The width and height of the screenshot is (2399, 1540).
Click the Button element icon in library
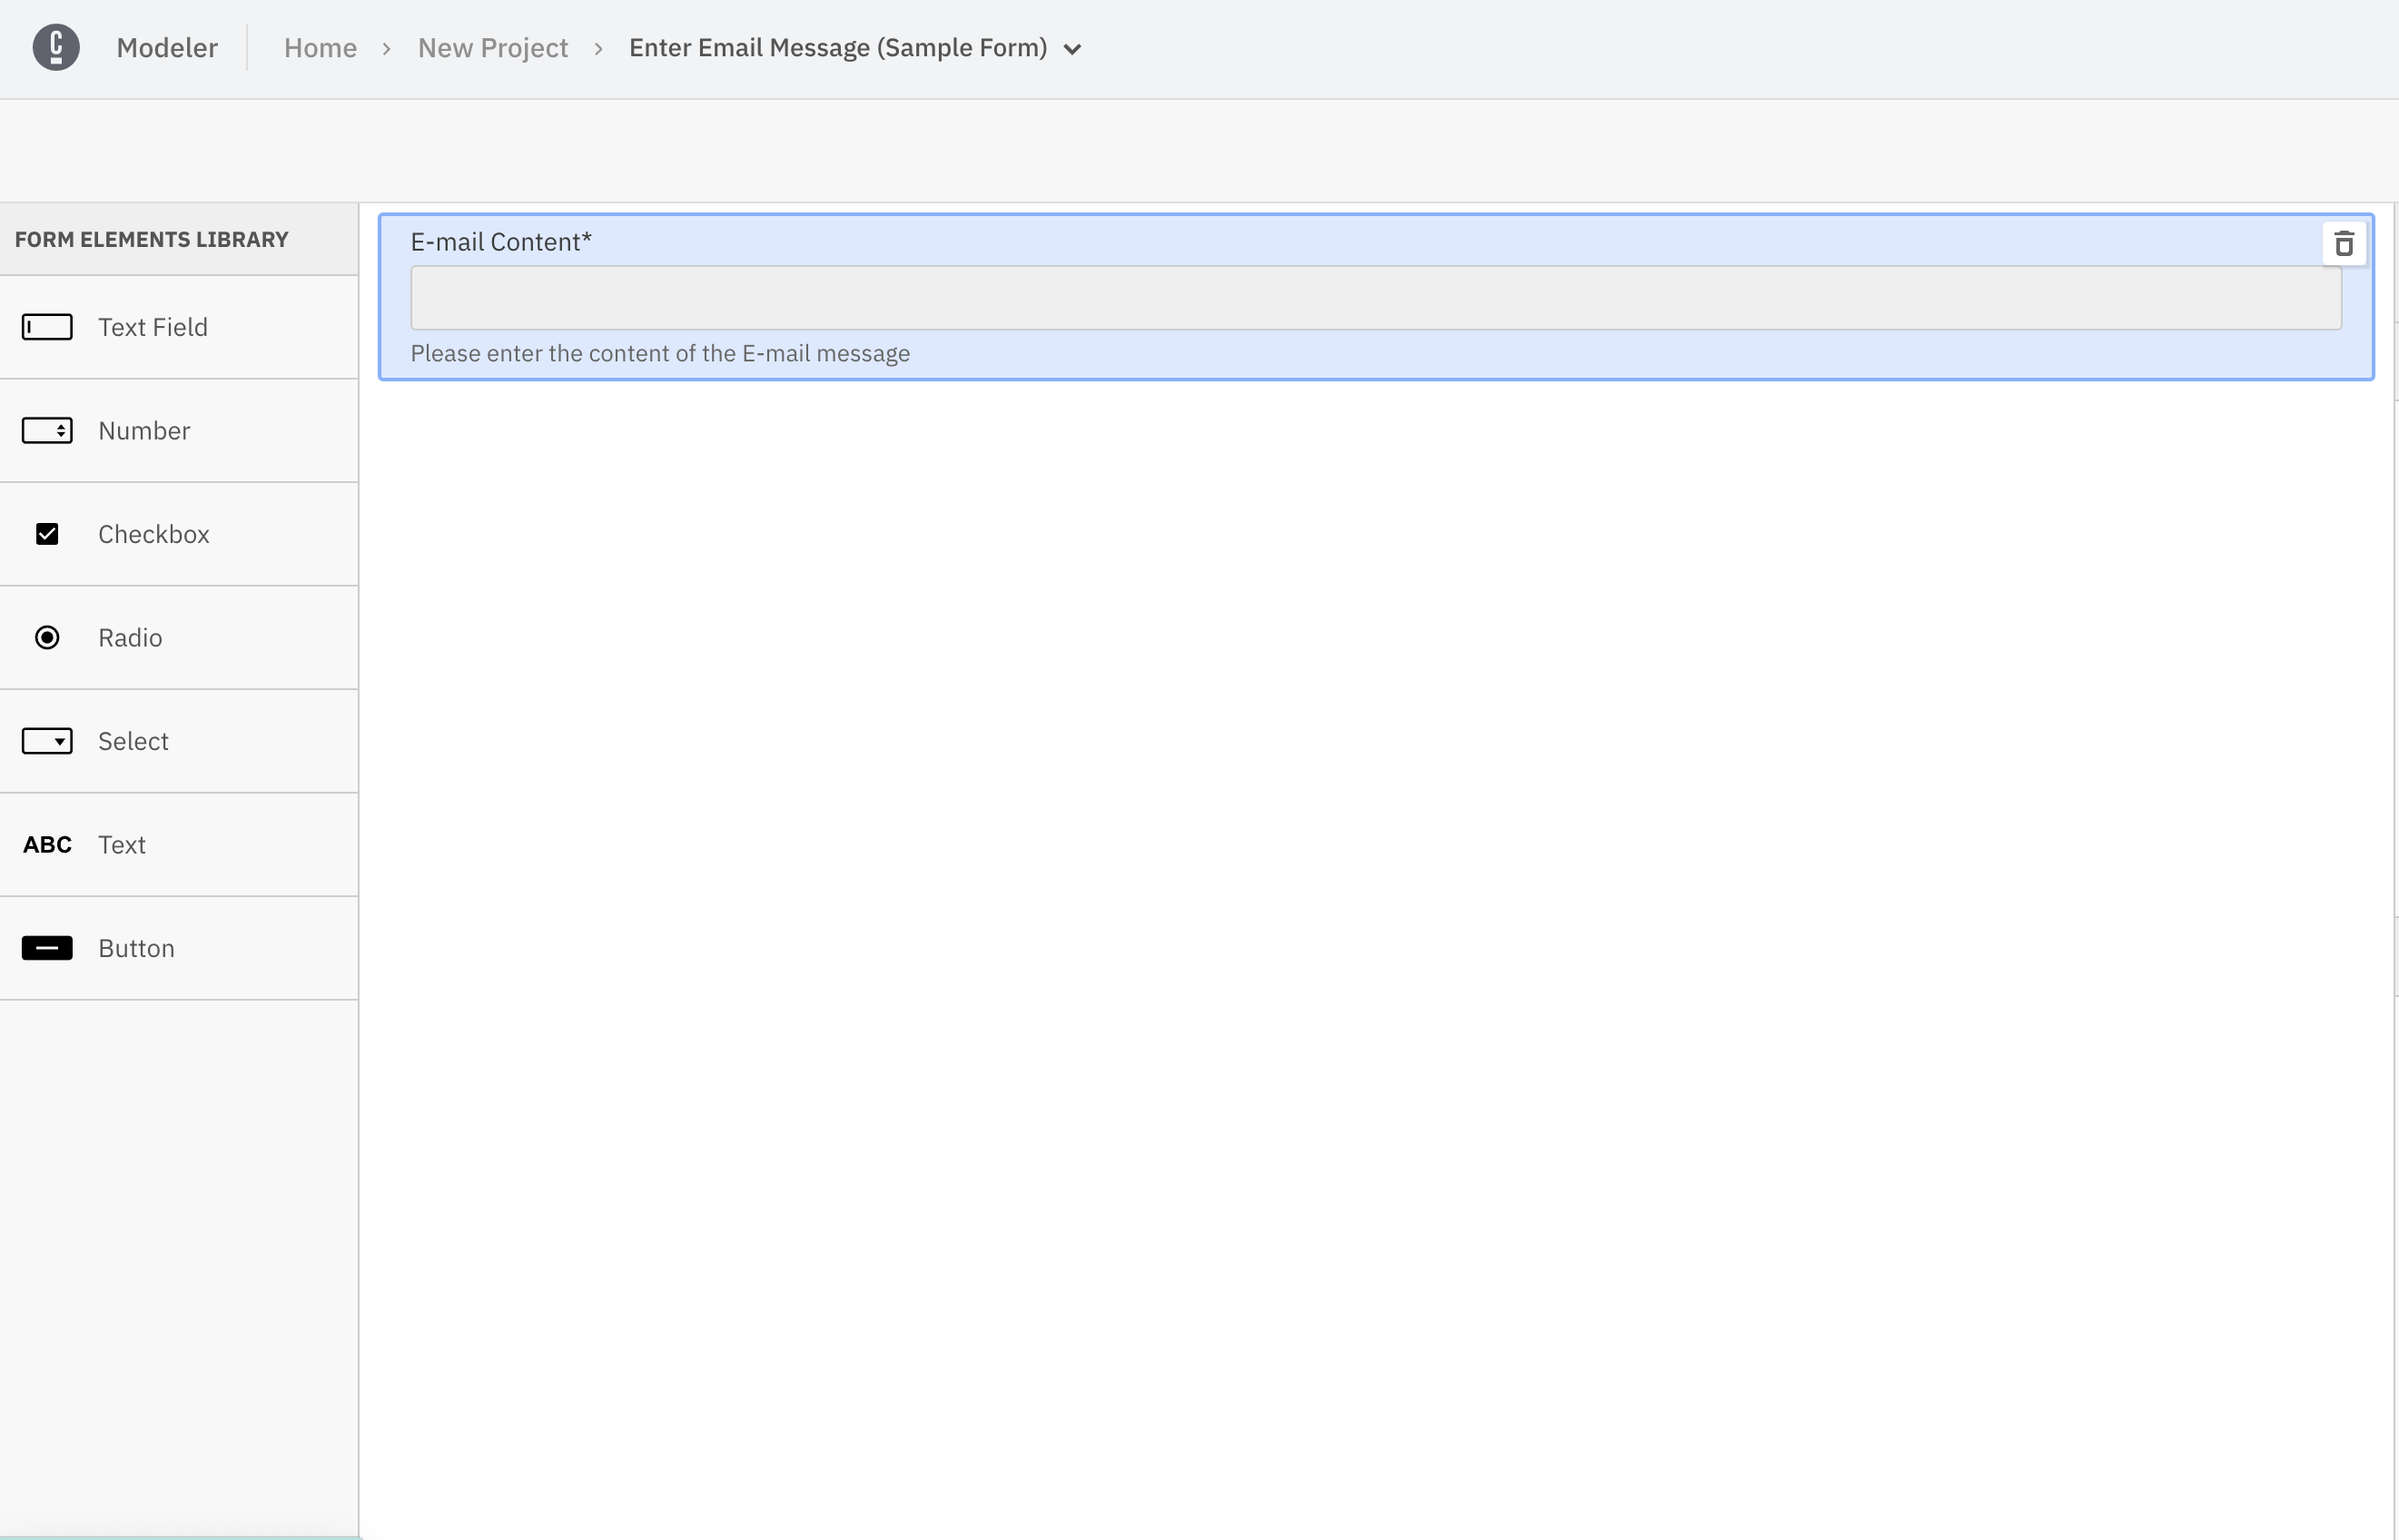(45, 947)
